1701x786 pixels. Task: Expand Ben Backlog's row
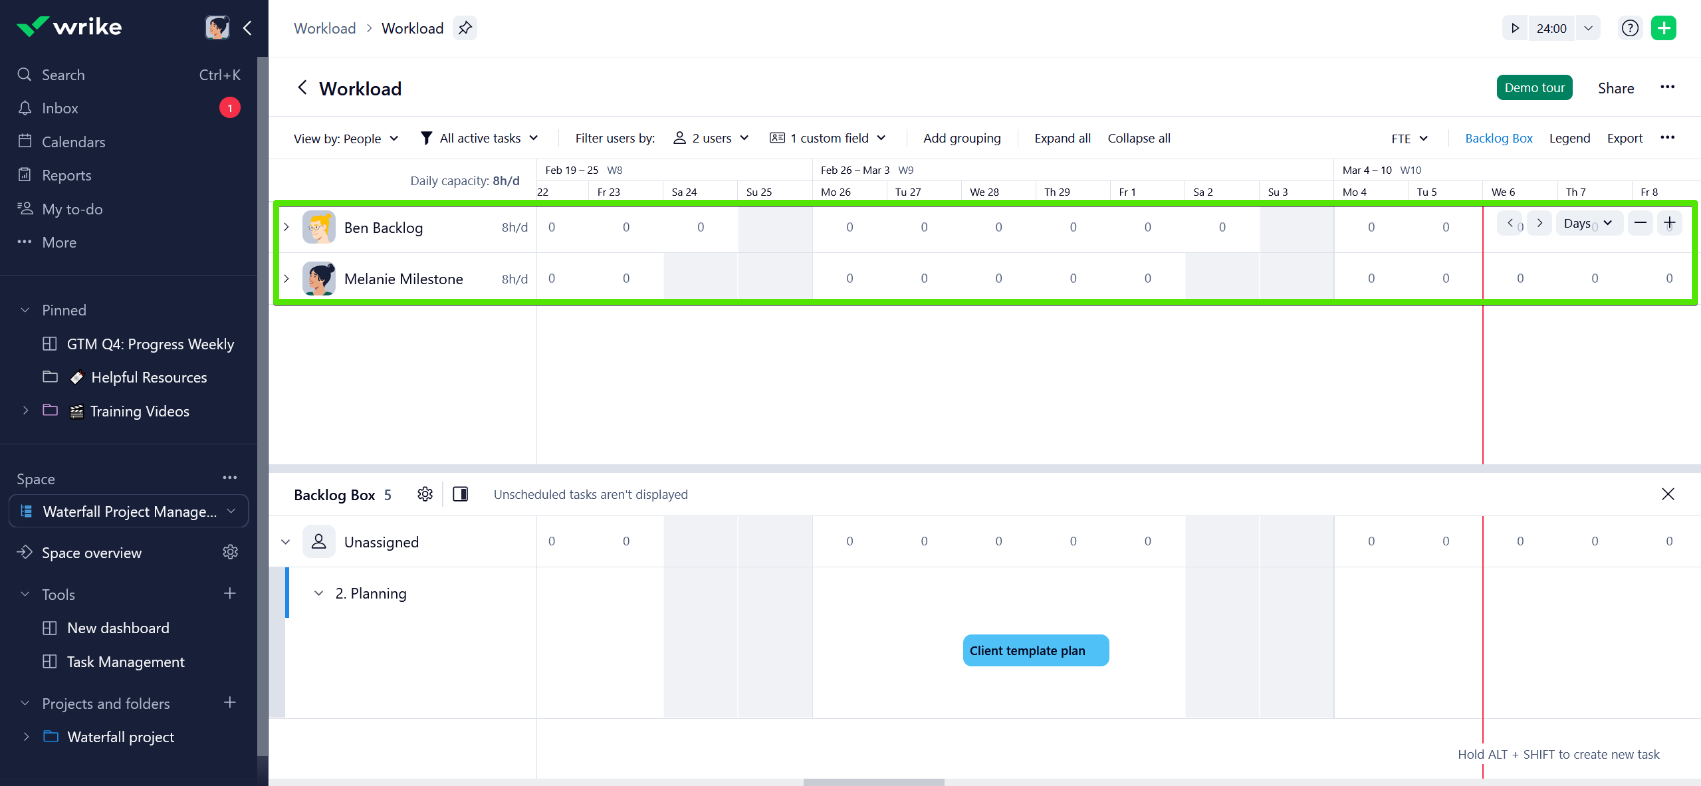[x=286, y=227]
